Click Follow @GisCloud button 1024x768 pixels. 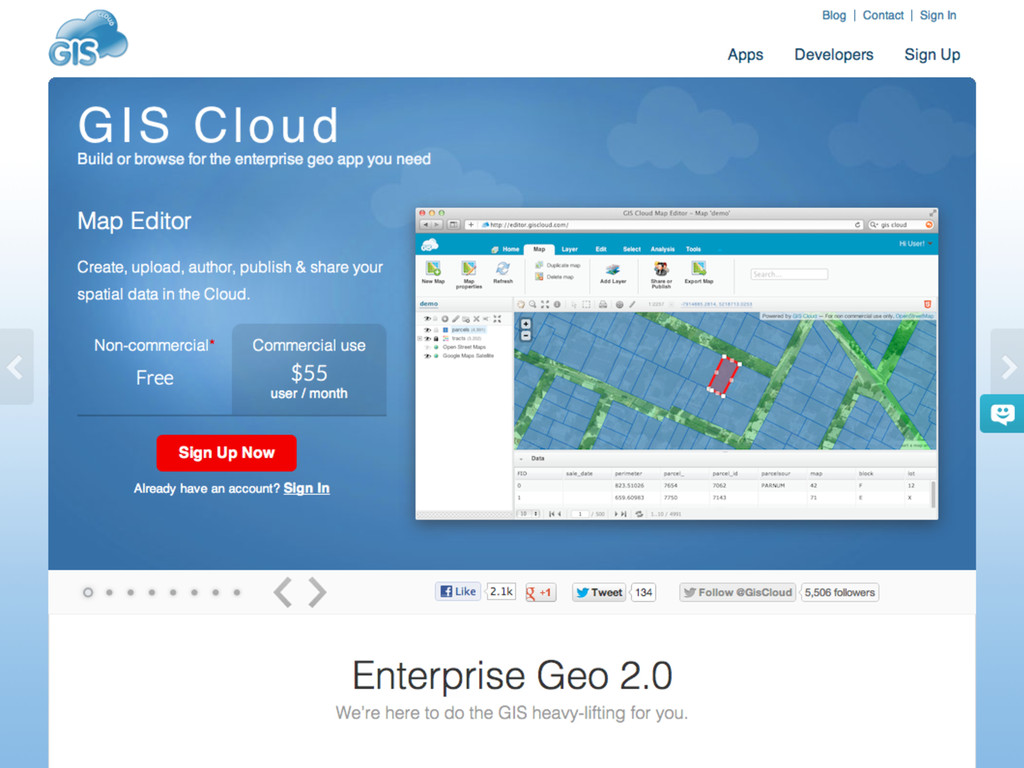738,592
